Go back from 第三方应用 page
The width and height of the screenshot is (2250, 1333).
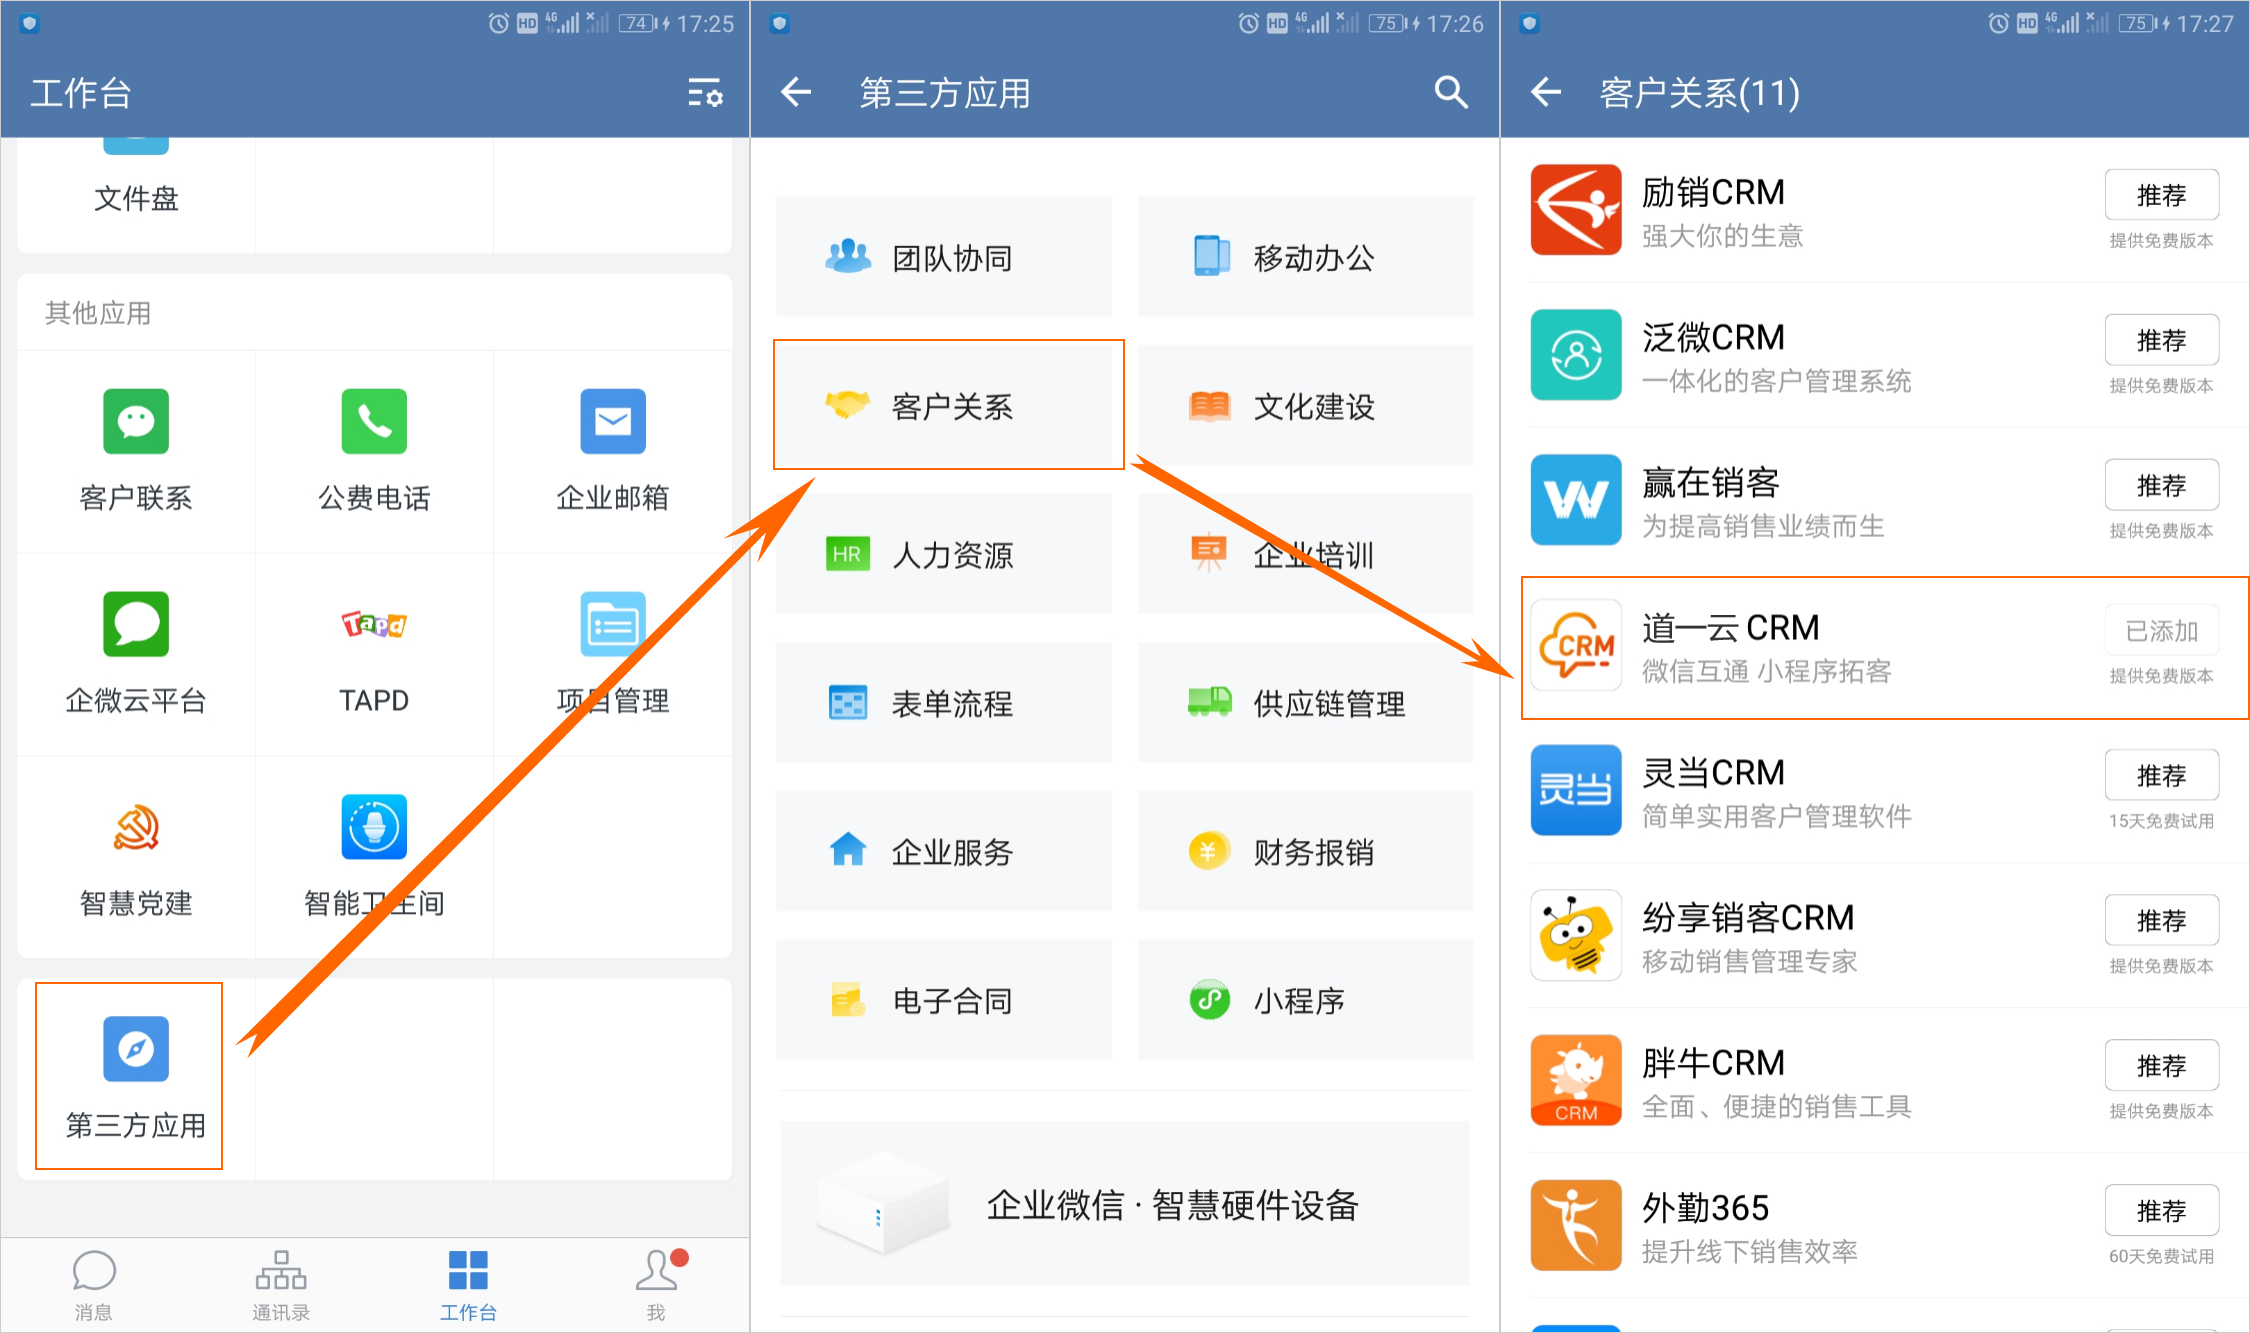(796, 93)
